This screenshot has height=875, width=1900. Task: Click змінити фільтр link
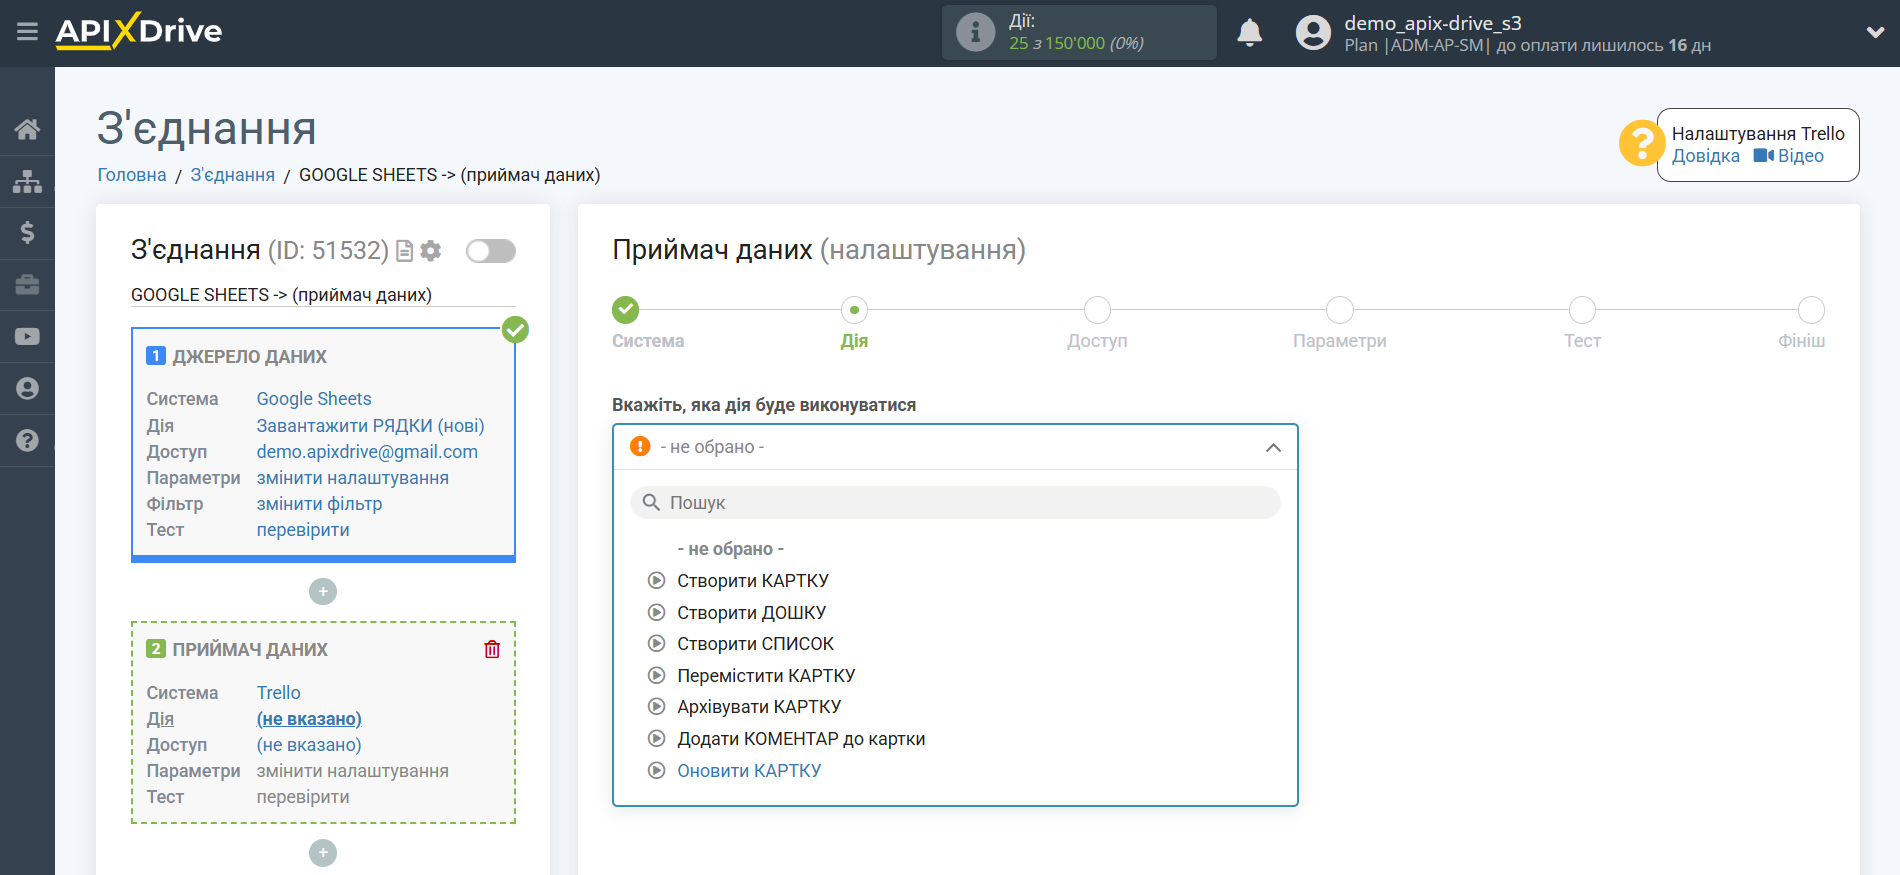tap(319, 504)
